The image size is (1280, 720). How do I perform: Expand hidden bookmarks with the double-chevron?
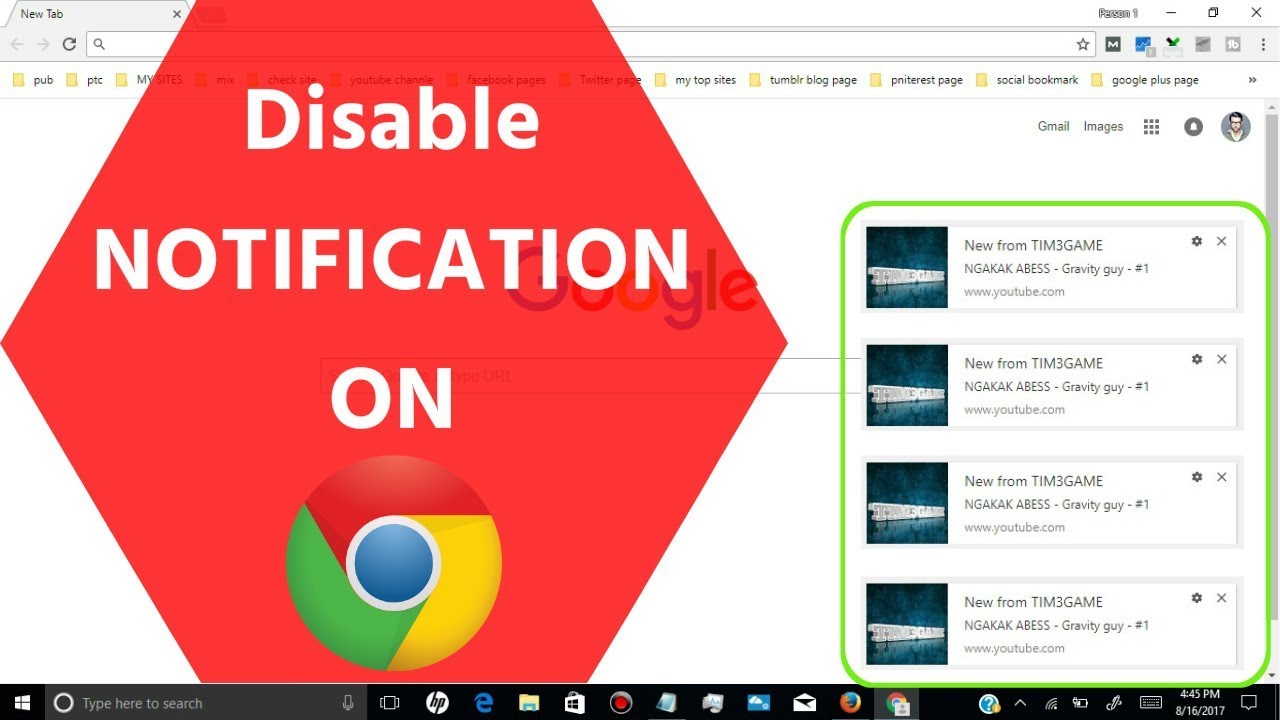[x=1253, y=80]
